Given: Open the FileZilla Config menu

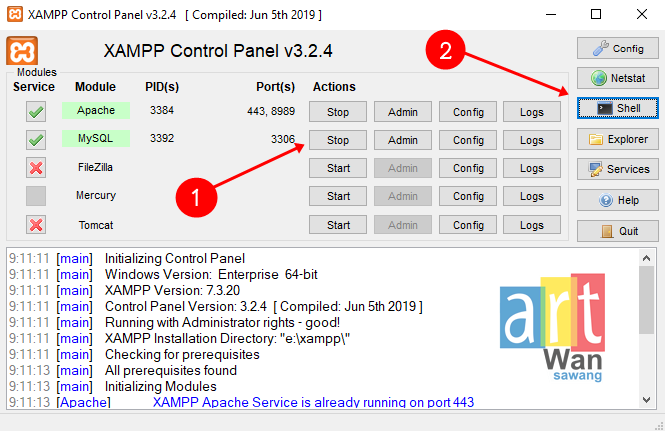Looking at the screenshot, I should click(x=468, y=168).
